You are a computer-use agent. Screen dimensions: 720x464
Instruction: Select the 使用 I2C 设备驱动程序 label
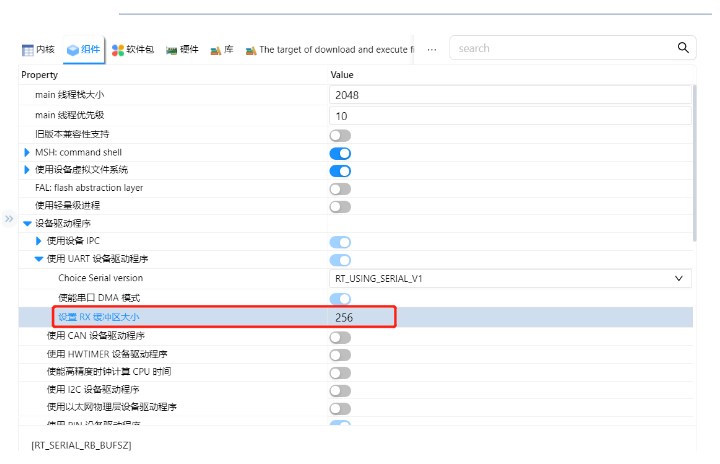pos(93,389)
